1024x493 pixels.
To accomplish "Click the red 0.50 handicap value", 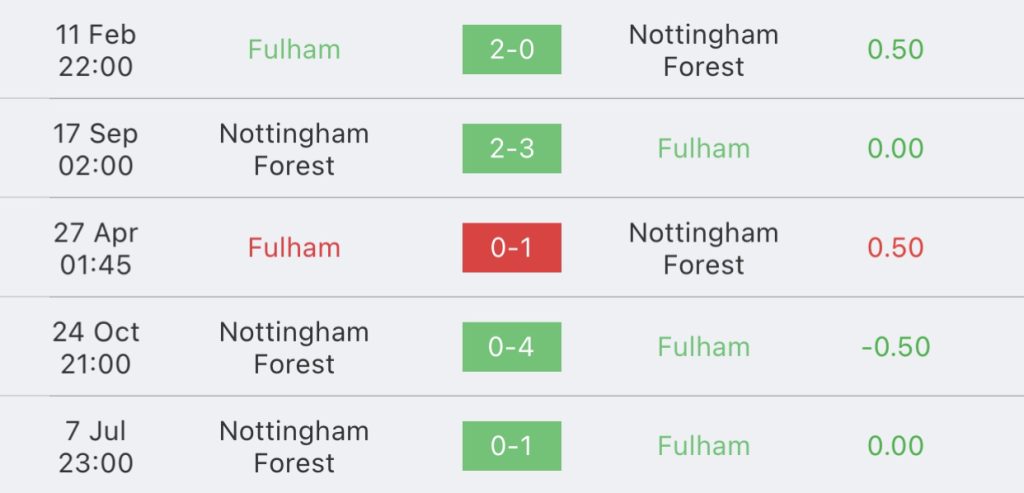I will click(x=895, y=247).
